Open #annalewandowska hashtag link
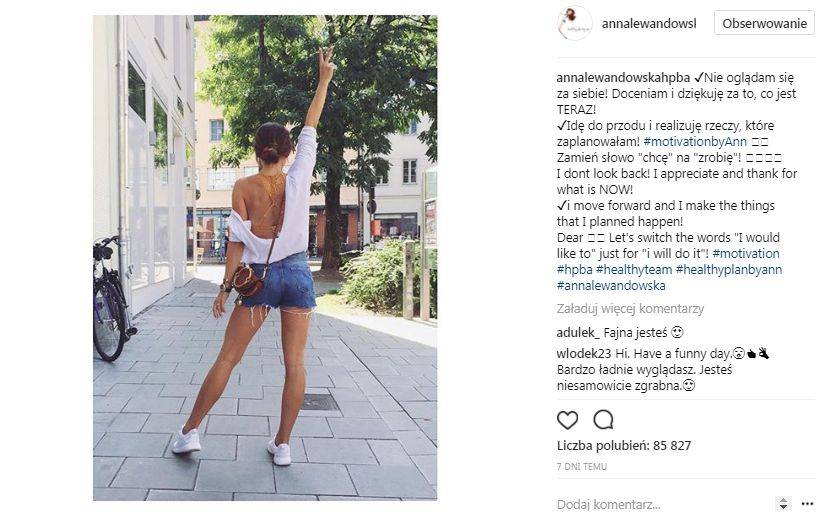The height and width of the screenshot is (516, 817). pyautogui.click(x=611, y=286)
